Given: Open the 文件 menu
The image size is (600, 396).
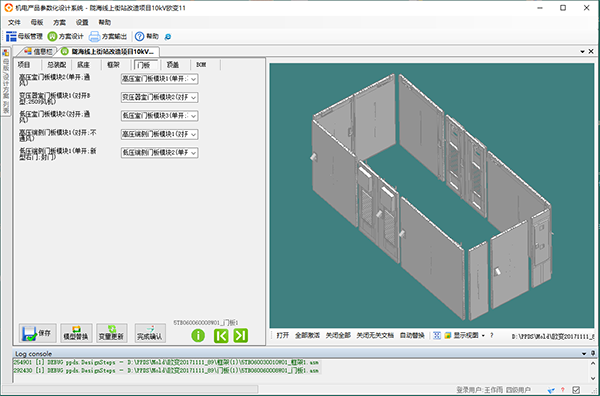Looking at the screenshot, I should [x=14, y=23].
